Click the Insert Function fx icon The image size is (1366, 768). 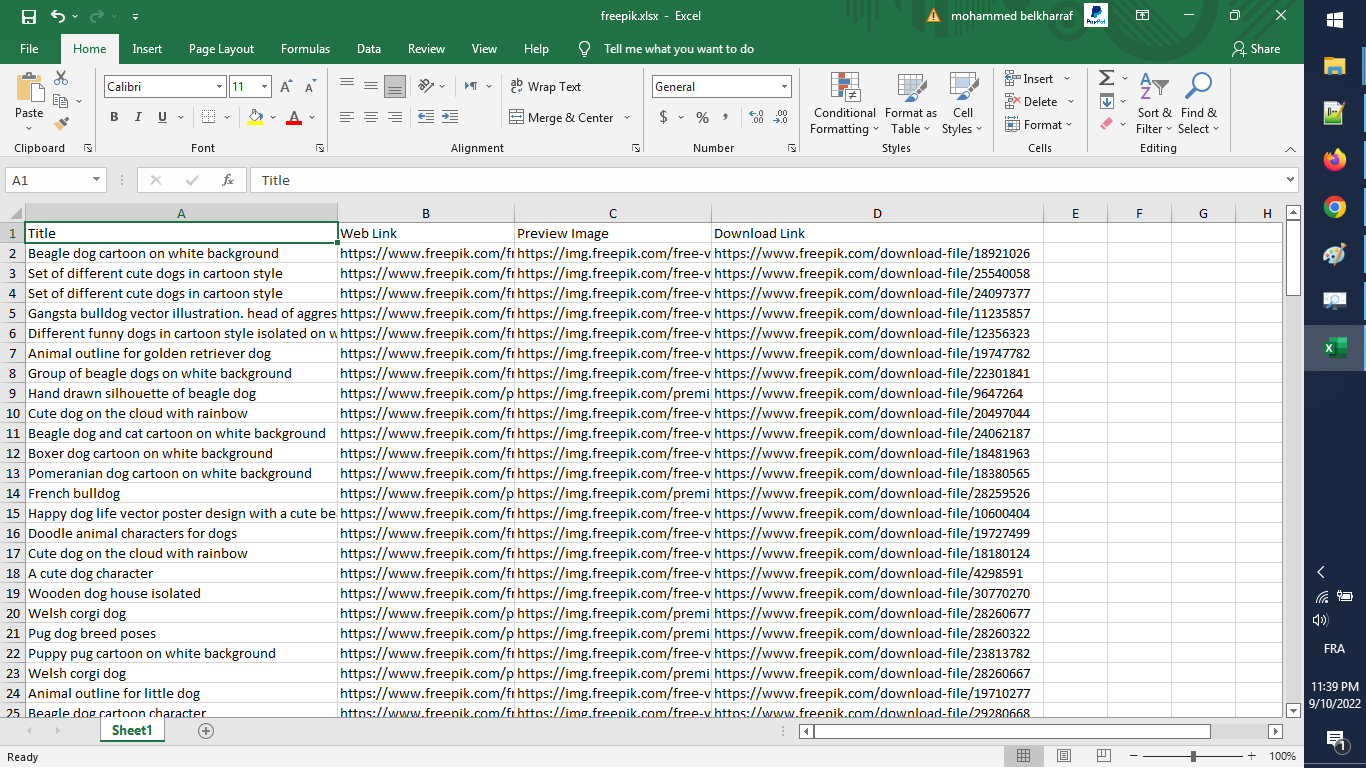228,180
